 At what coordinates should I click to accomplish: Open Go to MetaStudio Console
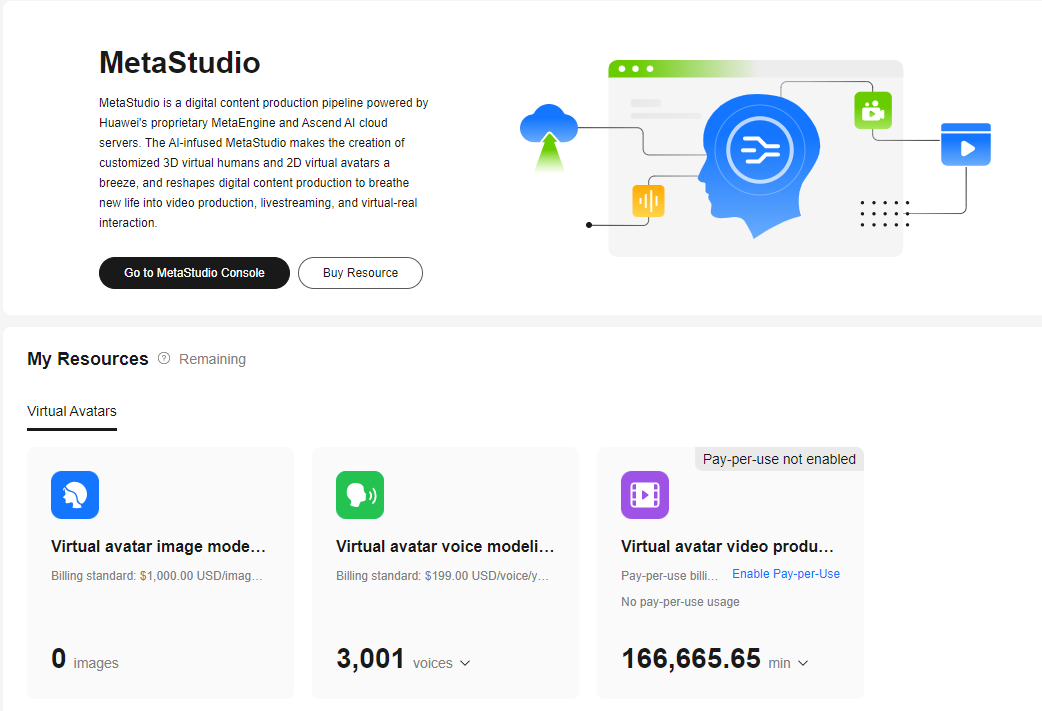coord(194,273)
